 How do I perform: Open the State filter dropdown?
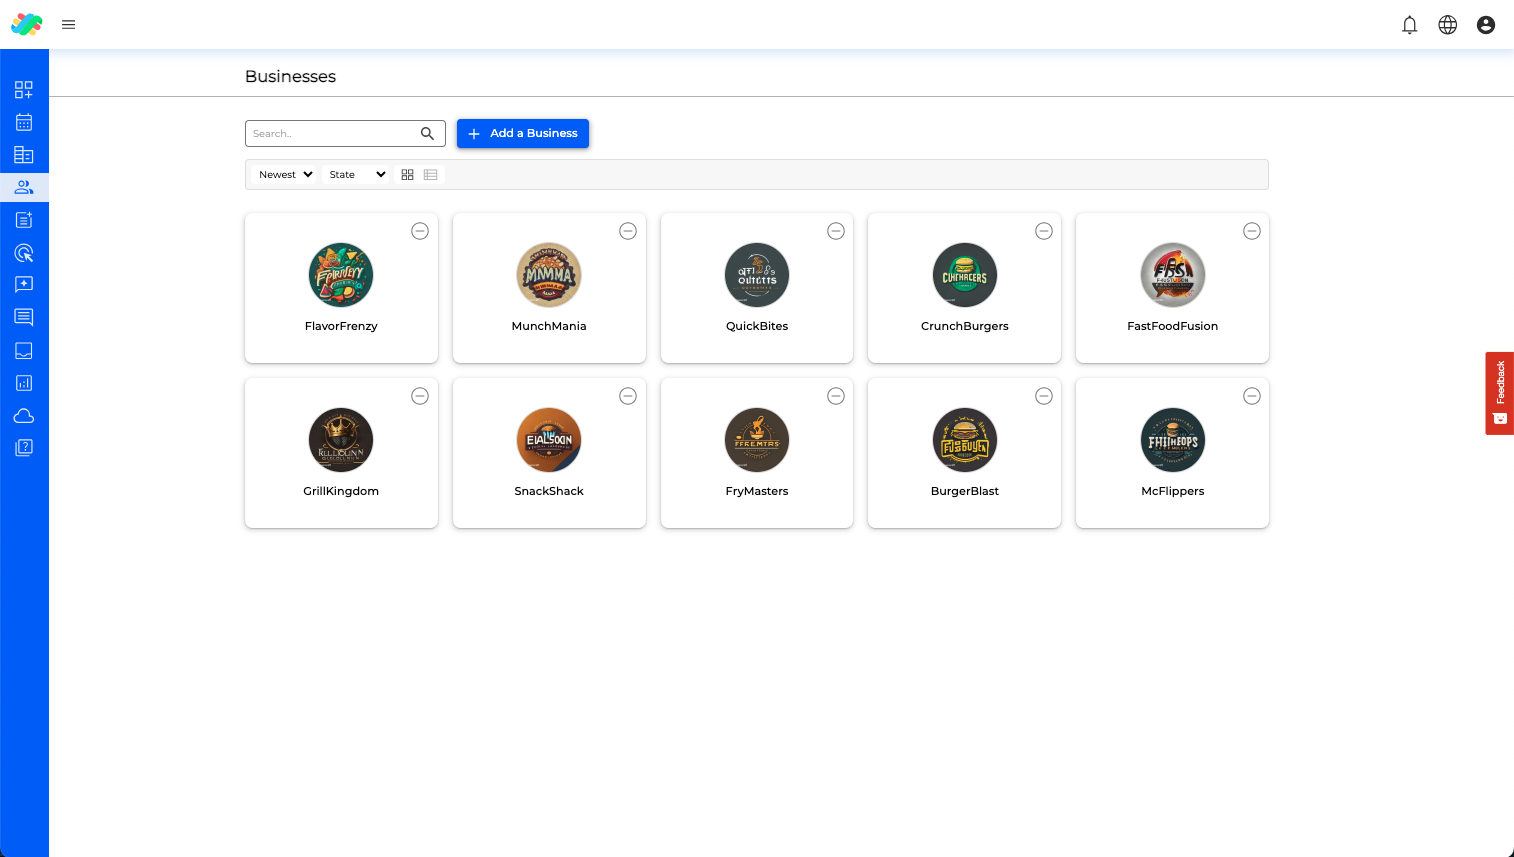click(356, 175)
